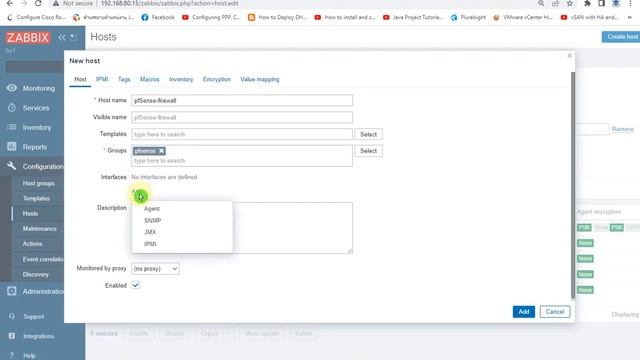Viewport: 640px width, 360px height.
Task: Open Maintenance in Configuration menu
Action: (x=40, y=229)
